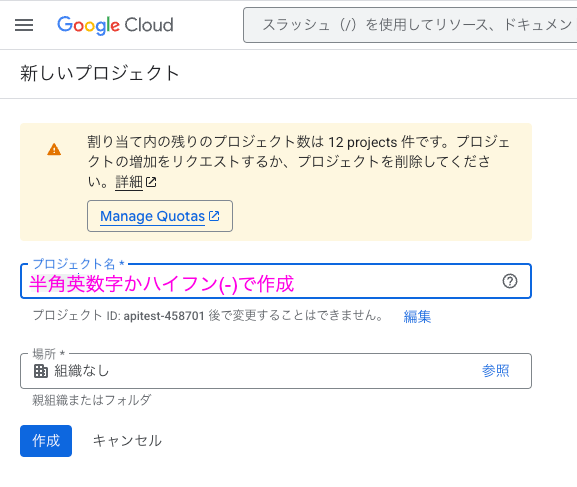Click the project ID apitest-458701 text

click(x=164, y=316)
